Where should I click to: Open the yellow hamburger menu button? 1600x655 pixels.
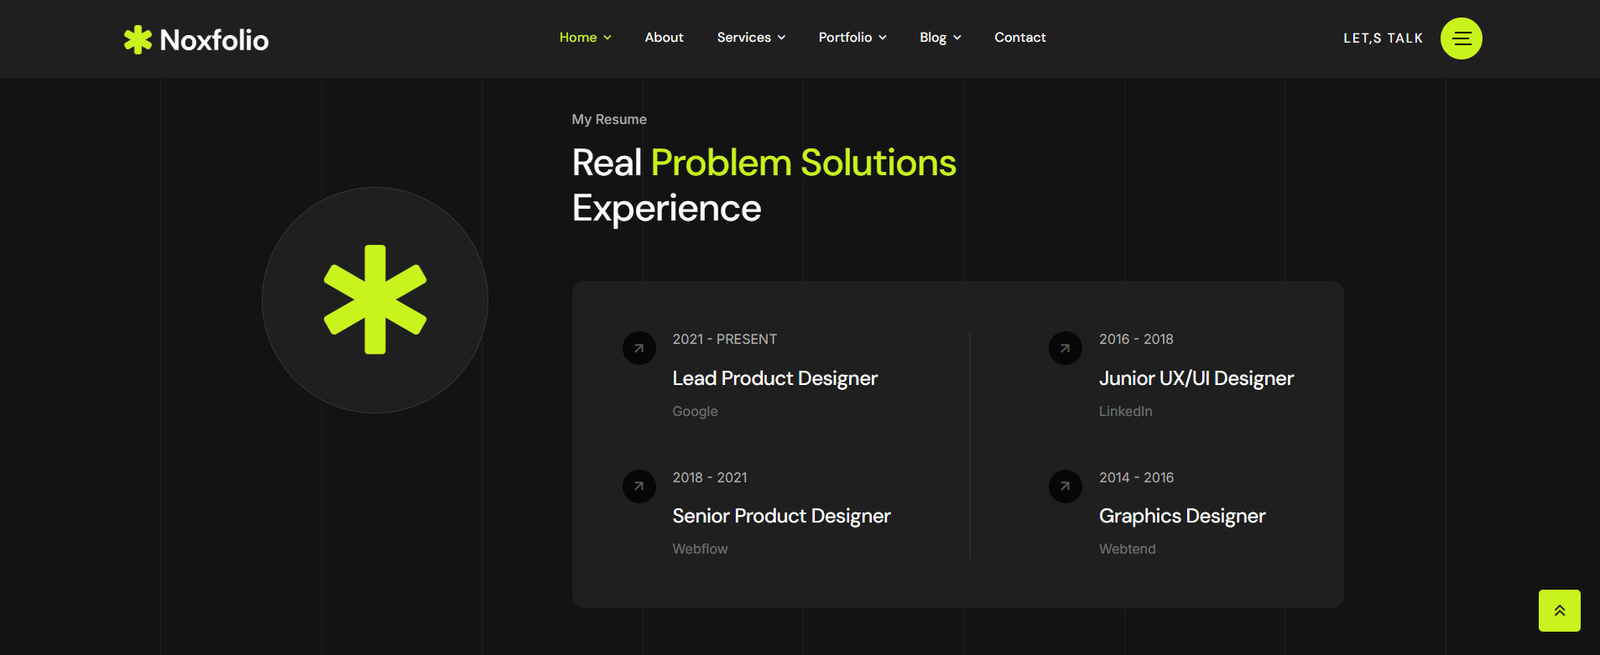(x=1461, y=38)
